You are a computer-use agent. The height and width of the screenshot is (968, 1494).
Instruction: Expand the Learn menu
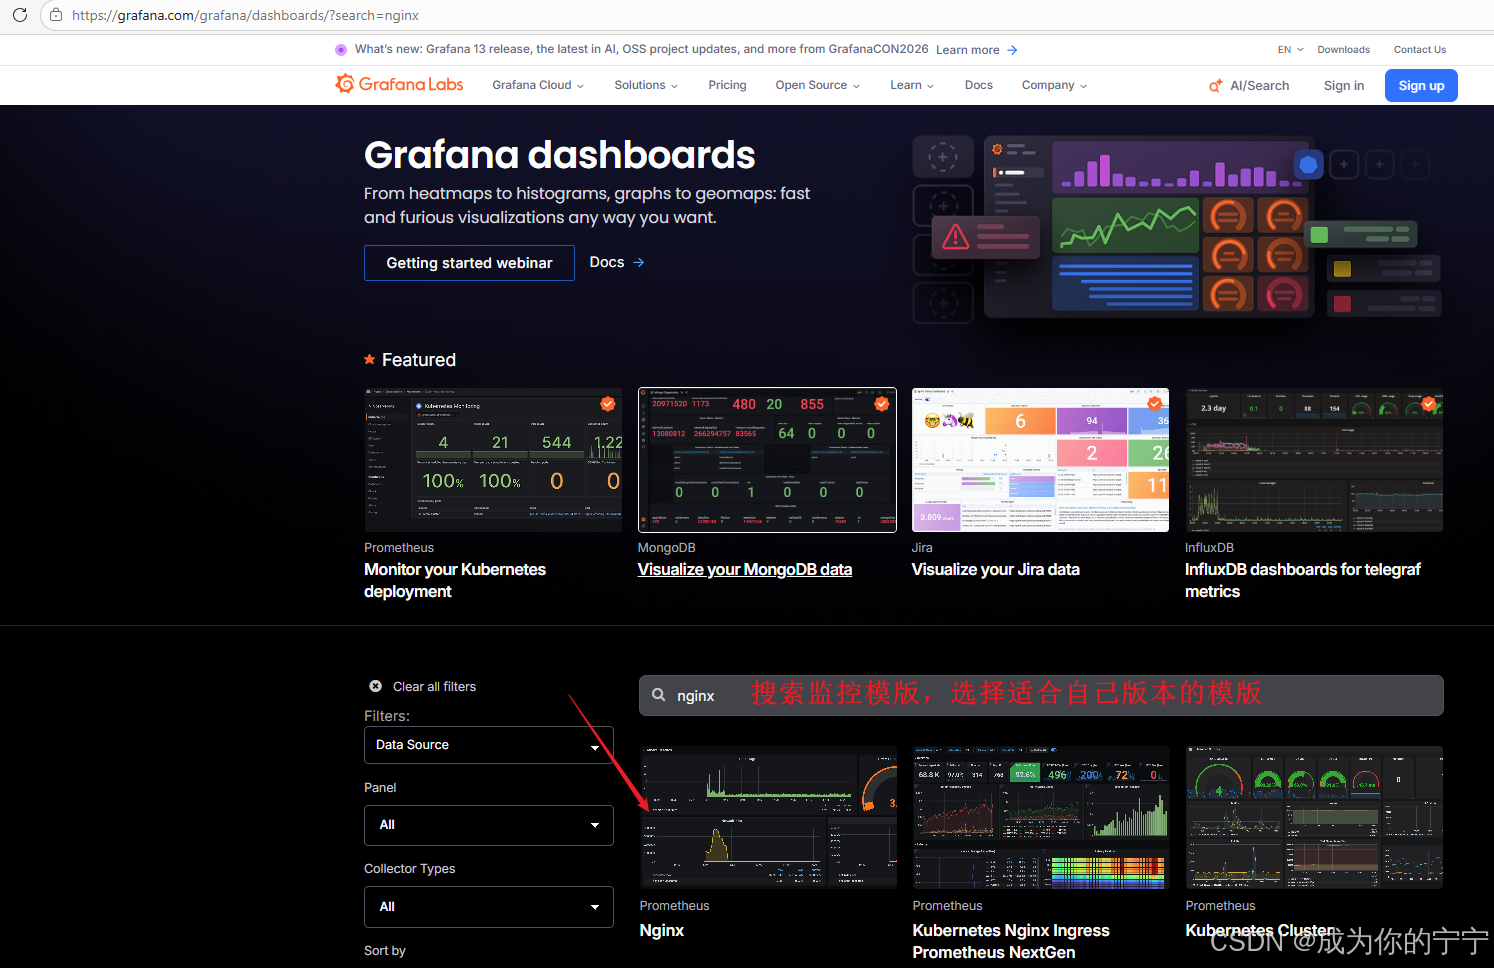[912, 85]
